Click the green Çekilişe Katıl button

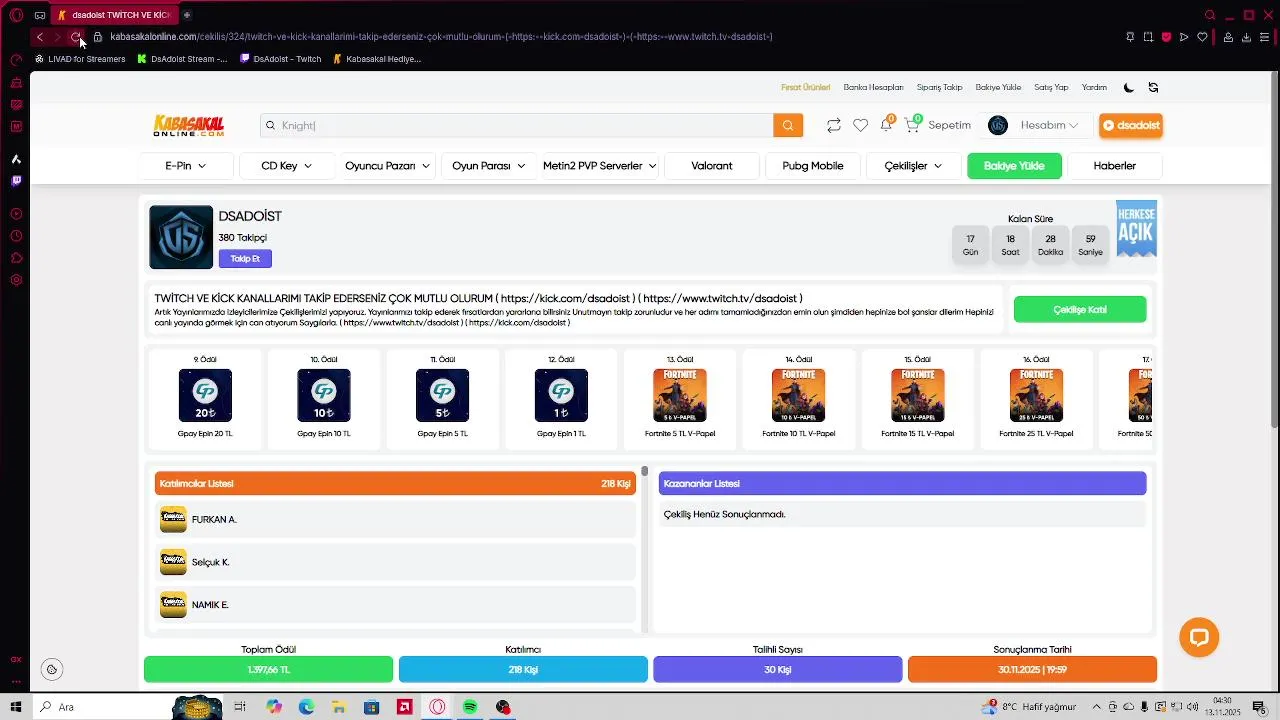pyautogui.click(x=1080, y=310)
